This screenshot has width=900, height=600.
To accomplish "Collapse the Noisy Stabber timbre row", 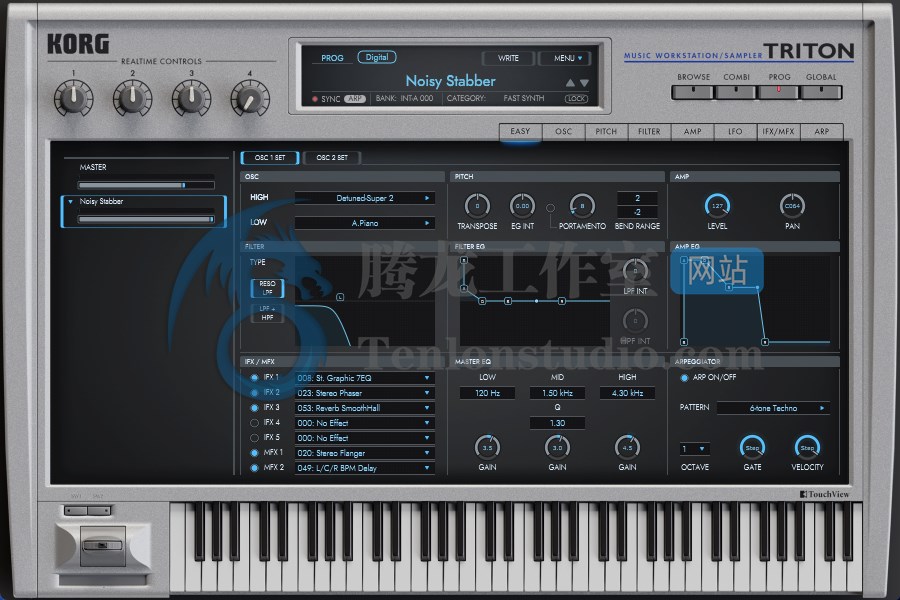I will click(71, 202).
